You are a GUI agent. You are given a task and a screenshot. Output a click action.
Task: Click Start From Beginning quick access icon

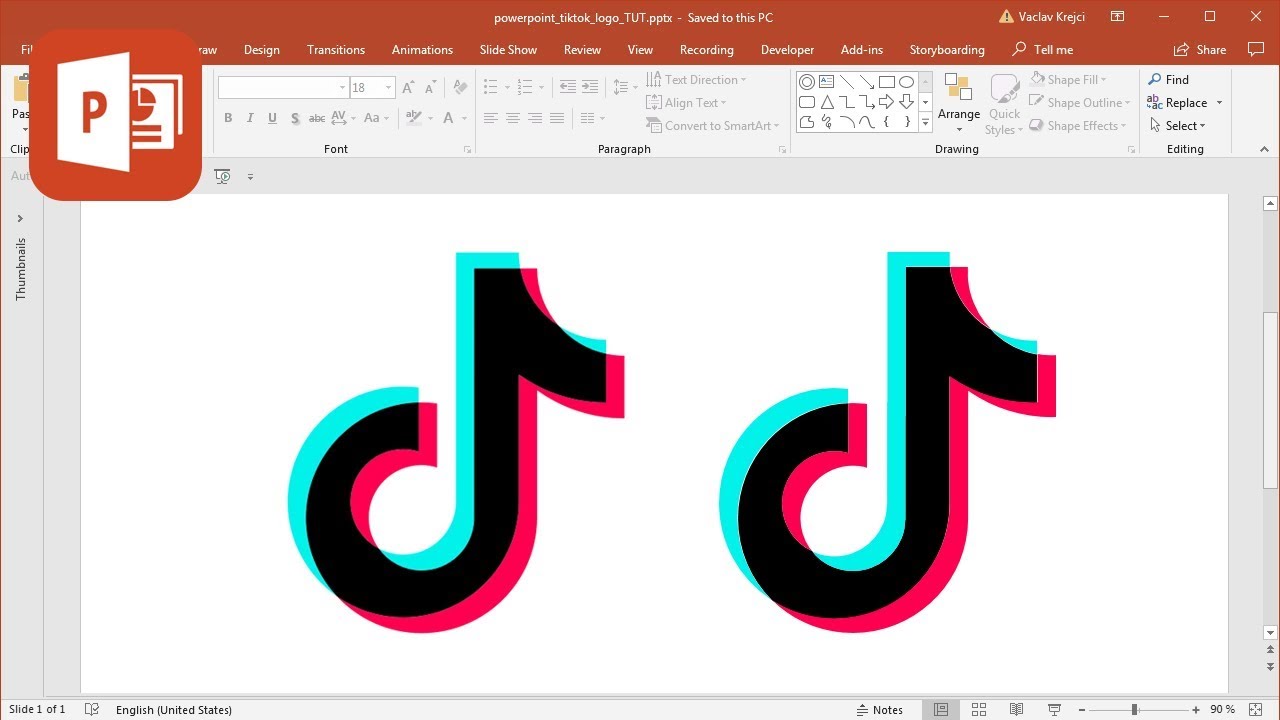click(223, 176)
